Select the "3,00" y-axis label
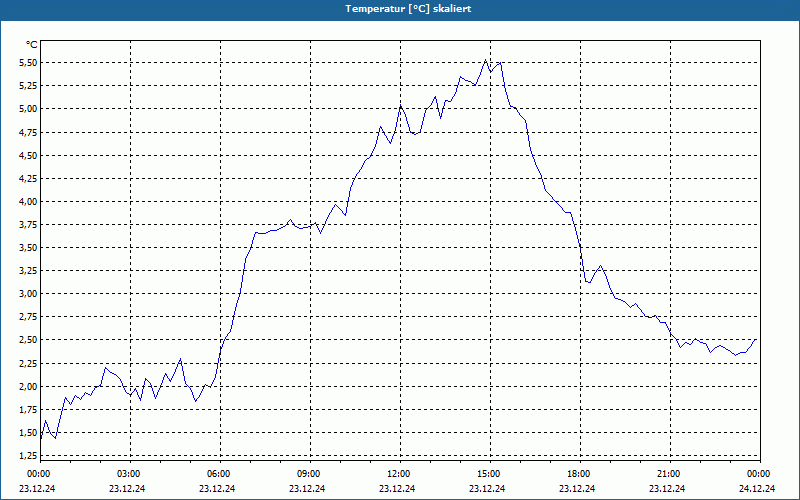 28,294
